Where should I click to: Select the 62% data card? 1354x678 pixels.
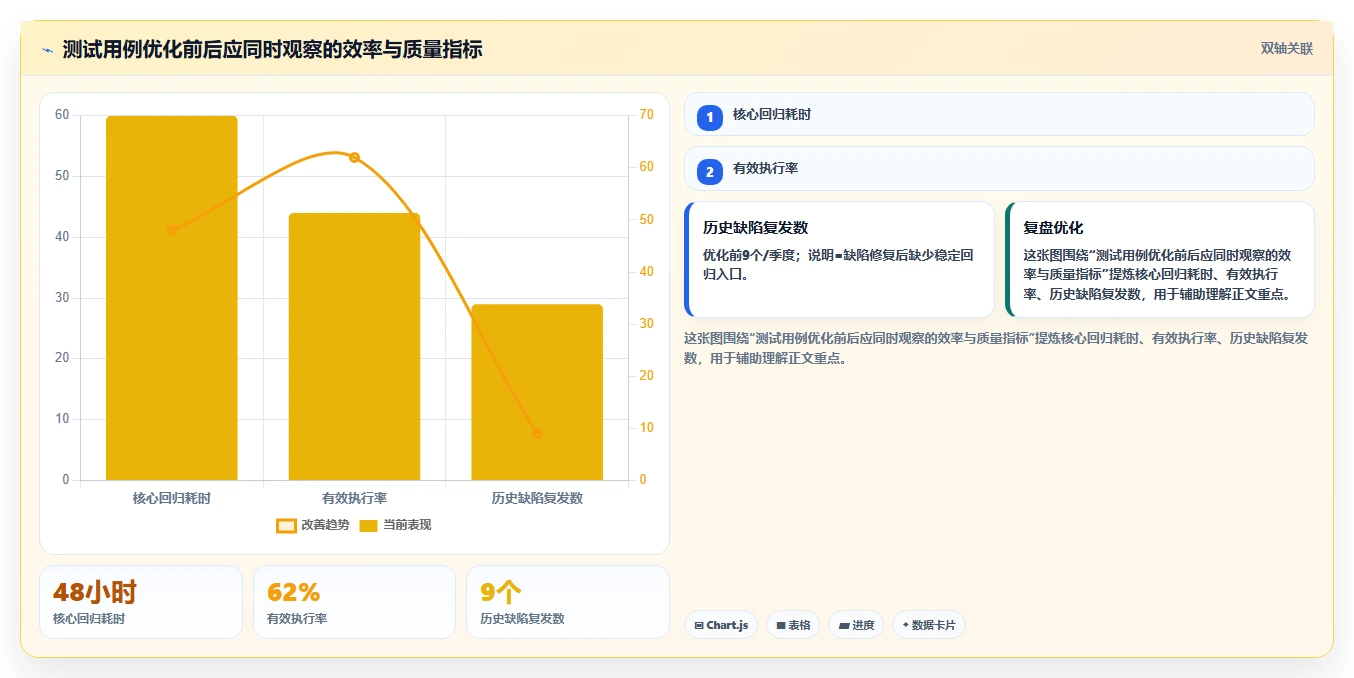click(x=354, y=602)
